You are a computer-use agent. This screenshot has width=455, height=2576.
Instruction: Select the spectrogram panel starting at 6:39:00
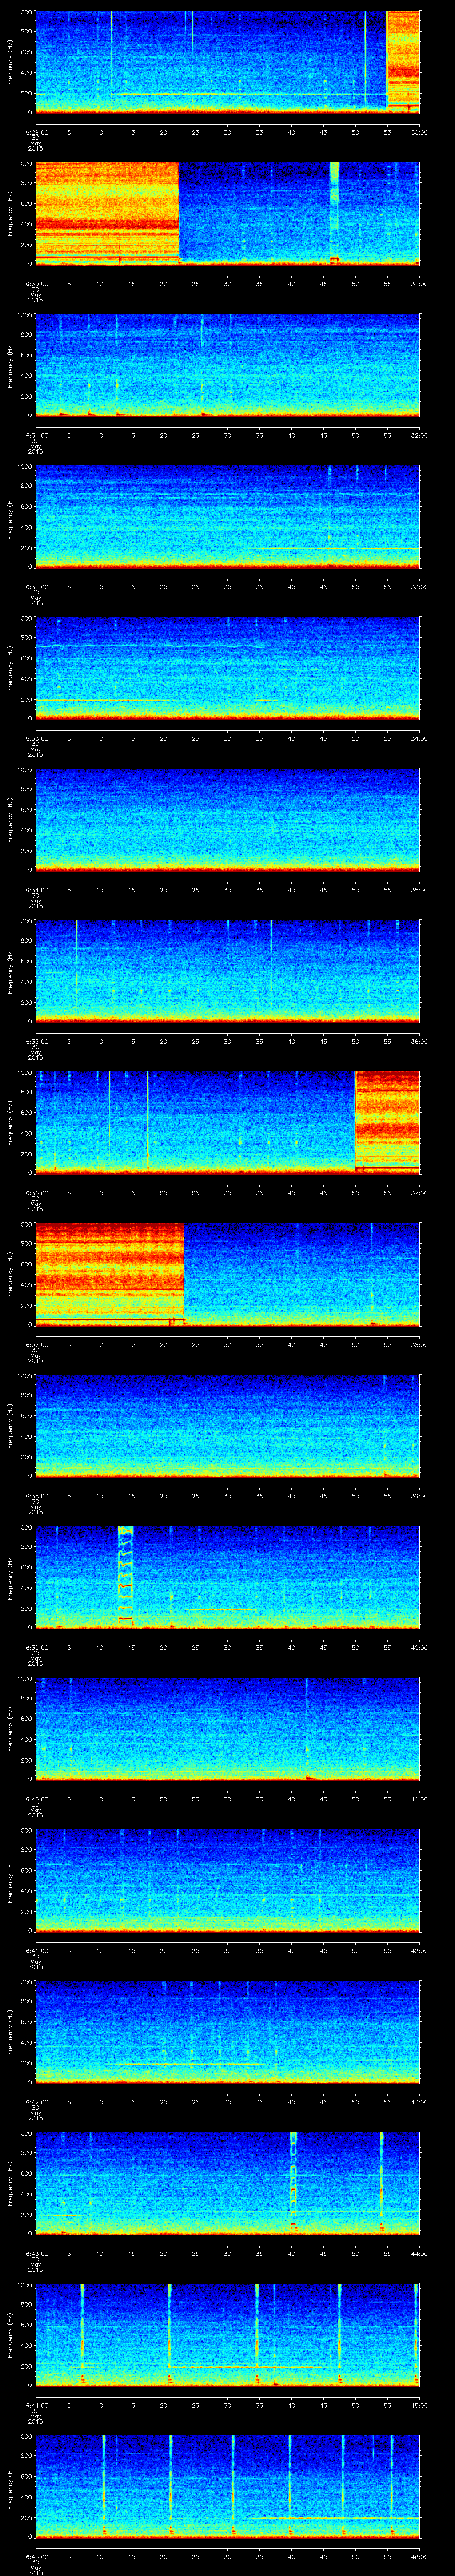pos(227,1576)
